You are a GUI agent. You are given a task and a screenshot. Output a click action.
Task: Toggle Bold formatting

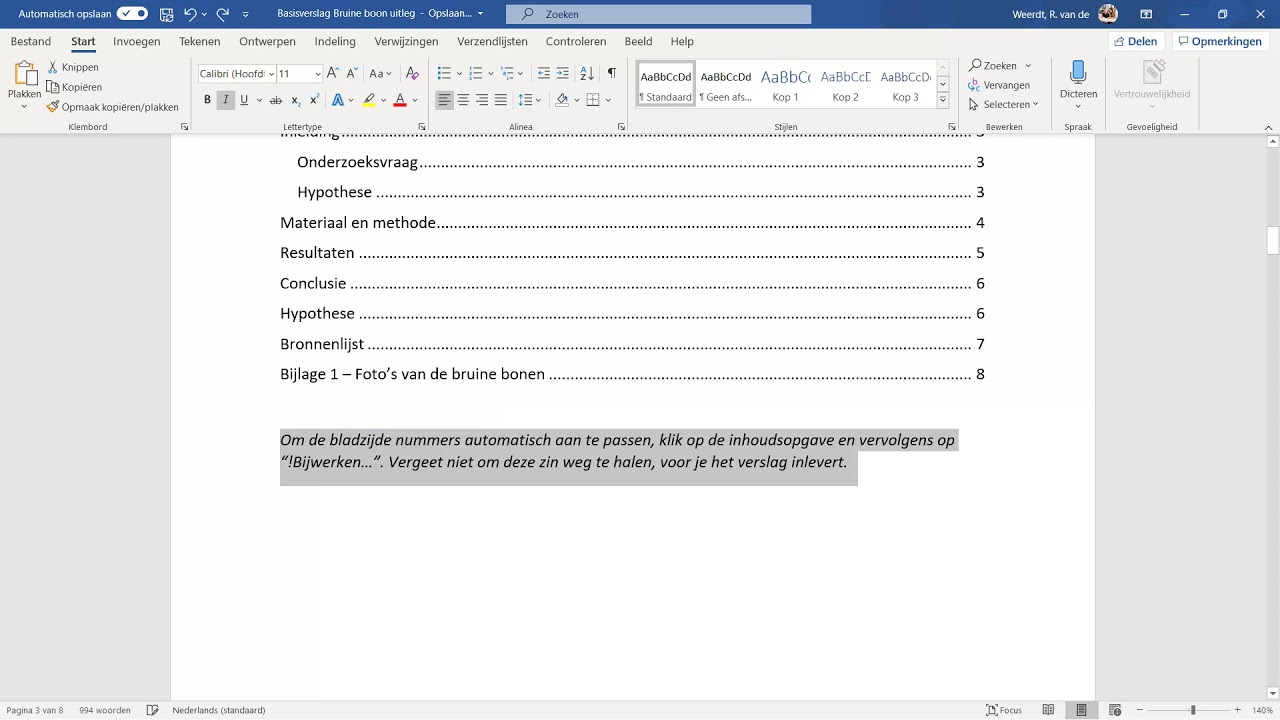[207, 100]
